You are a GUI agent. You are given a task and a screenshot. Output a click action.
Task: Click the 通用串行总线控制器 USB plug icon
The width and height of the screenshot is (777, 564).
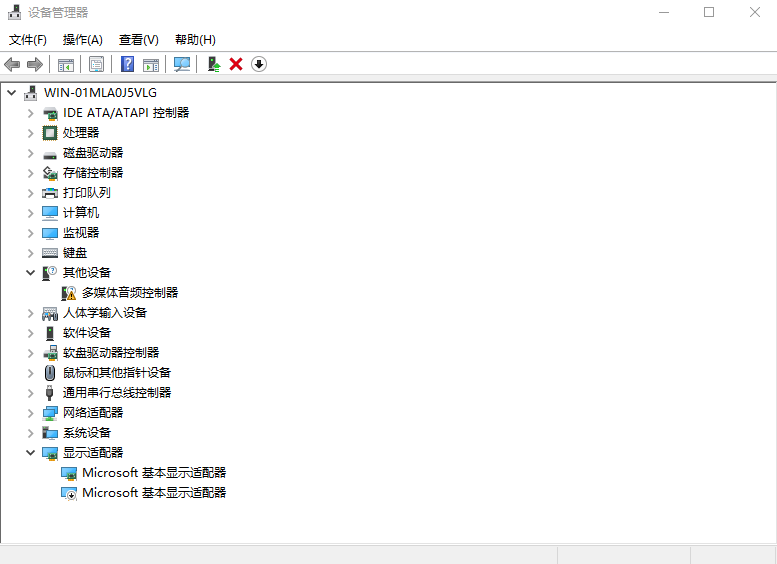click(x=49, y=393)
